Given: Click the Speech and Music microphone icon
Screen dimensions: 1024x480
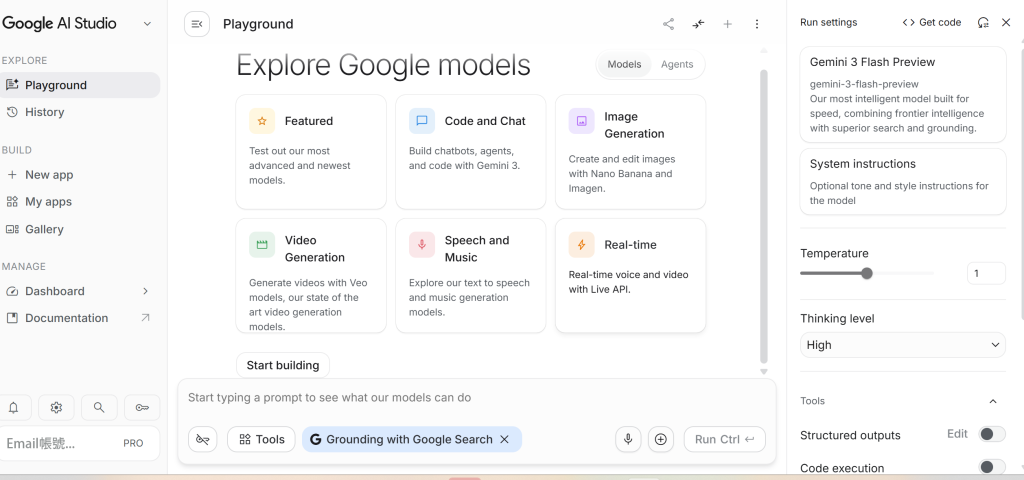Looking at the screenshot, I should [422, 245].
